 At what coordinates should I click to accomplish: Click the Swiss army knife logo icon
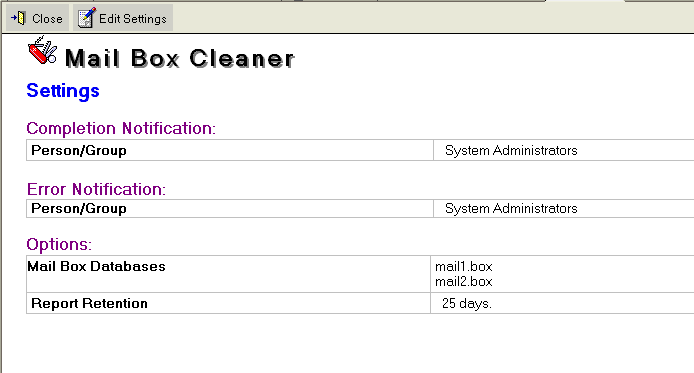42,50
